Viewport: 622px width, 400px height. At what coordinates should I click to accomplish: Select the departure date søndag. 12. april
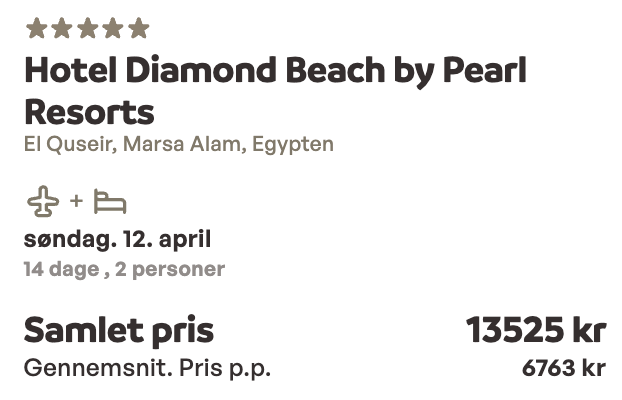(x=117, y=240)
